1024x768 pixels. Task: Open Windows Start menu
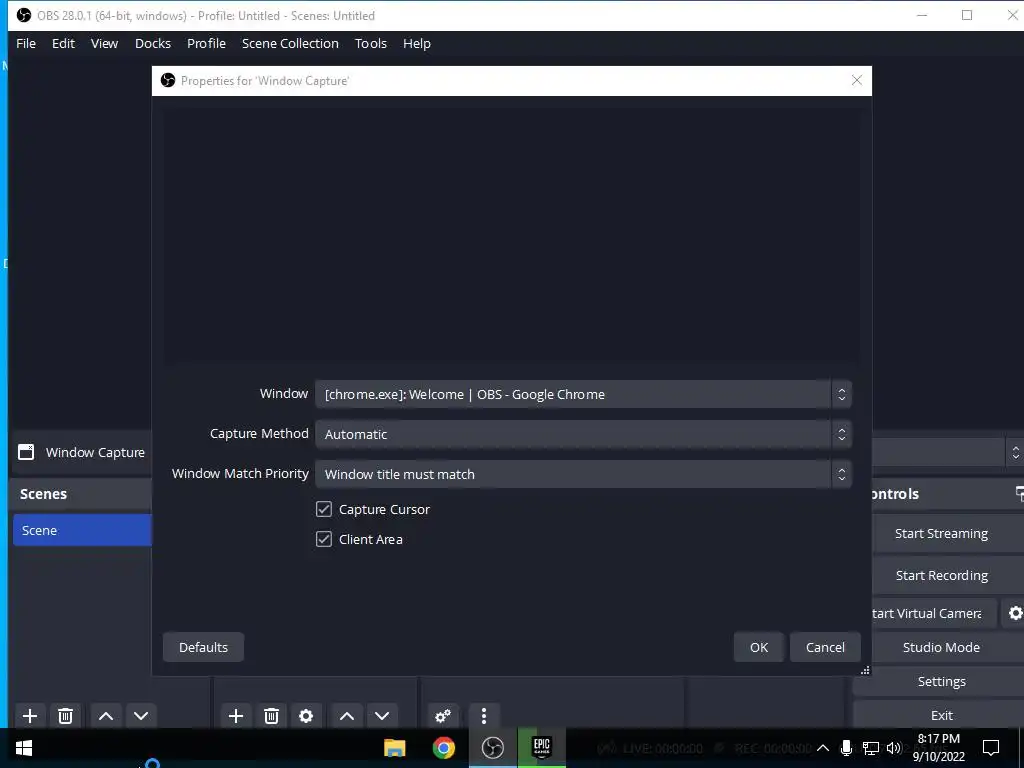click(x=24, y=748)
